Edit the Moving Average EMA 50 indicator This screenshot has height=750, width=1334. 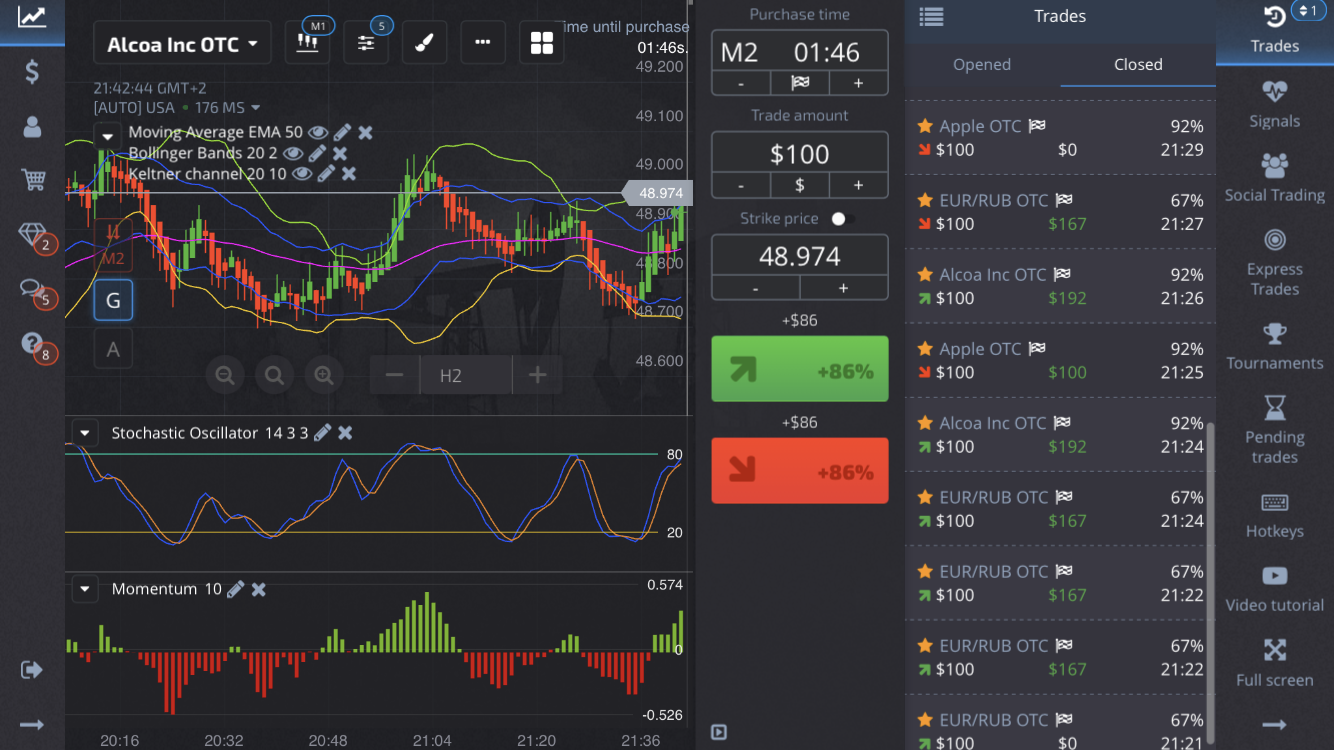click(342, 132)
